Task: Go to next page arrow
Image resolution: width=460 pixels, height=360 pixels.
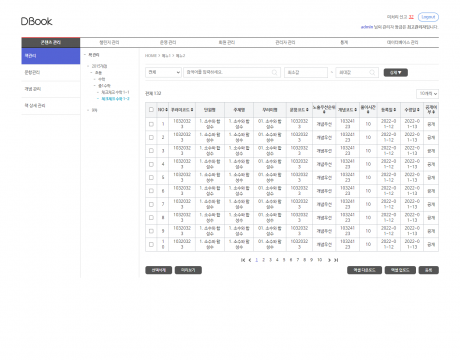Action: 329,260
